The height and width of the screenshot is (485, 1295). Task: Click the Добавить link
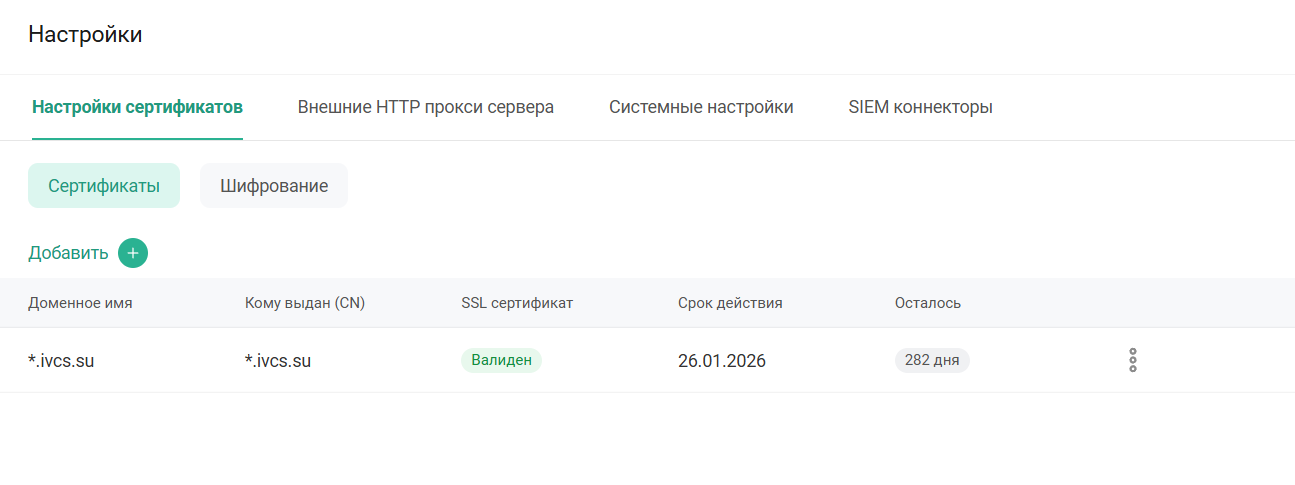tap(68, 253)
